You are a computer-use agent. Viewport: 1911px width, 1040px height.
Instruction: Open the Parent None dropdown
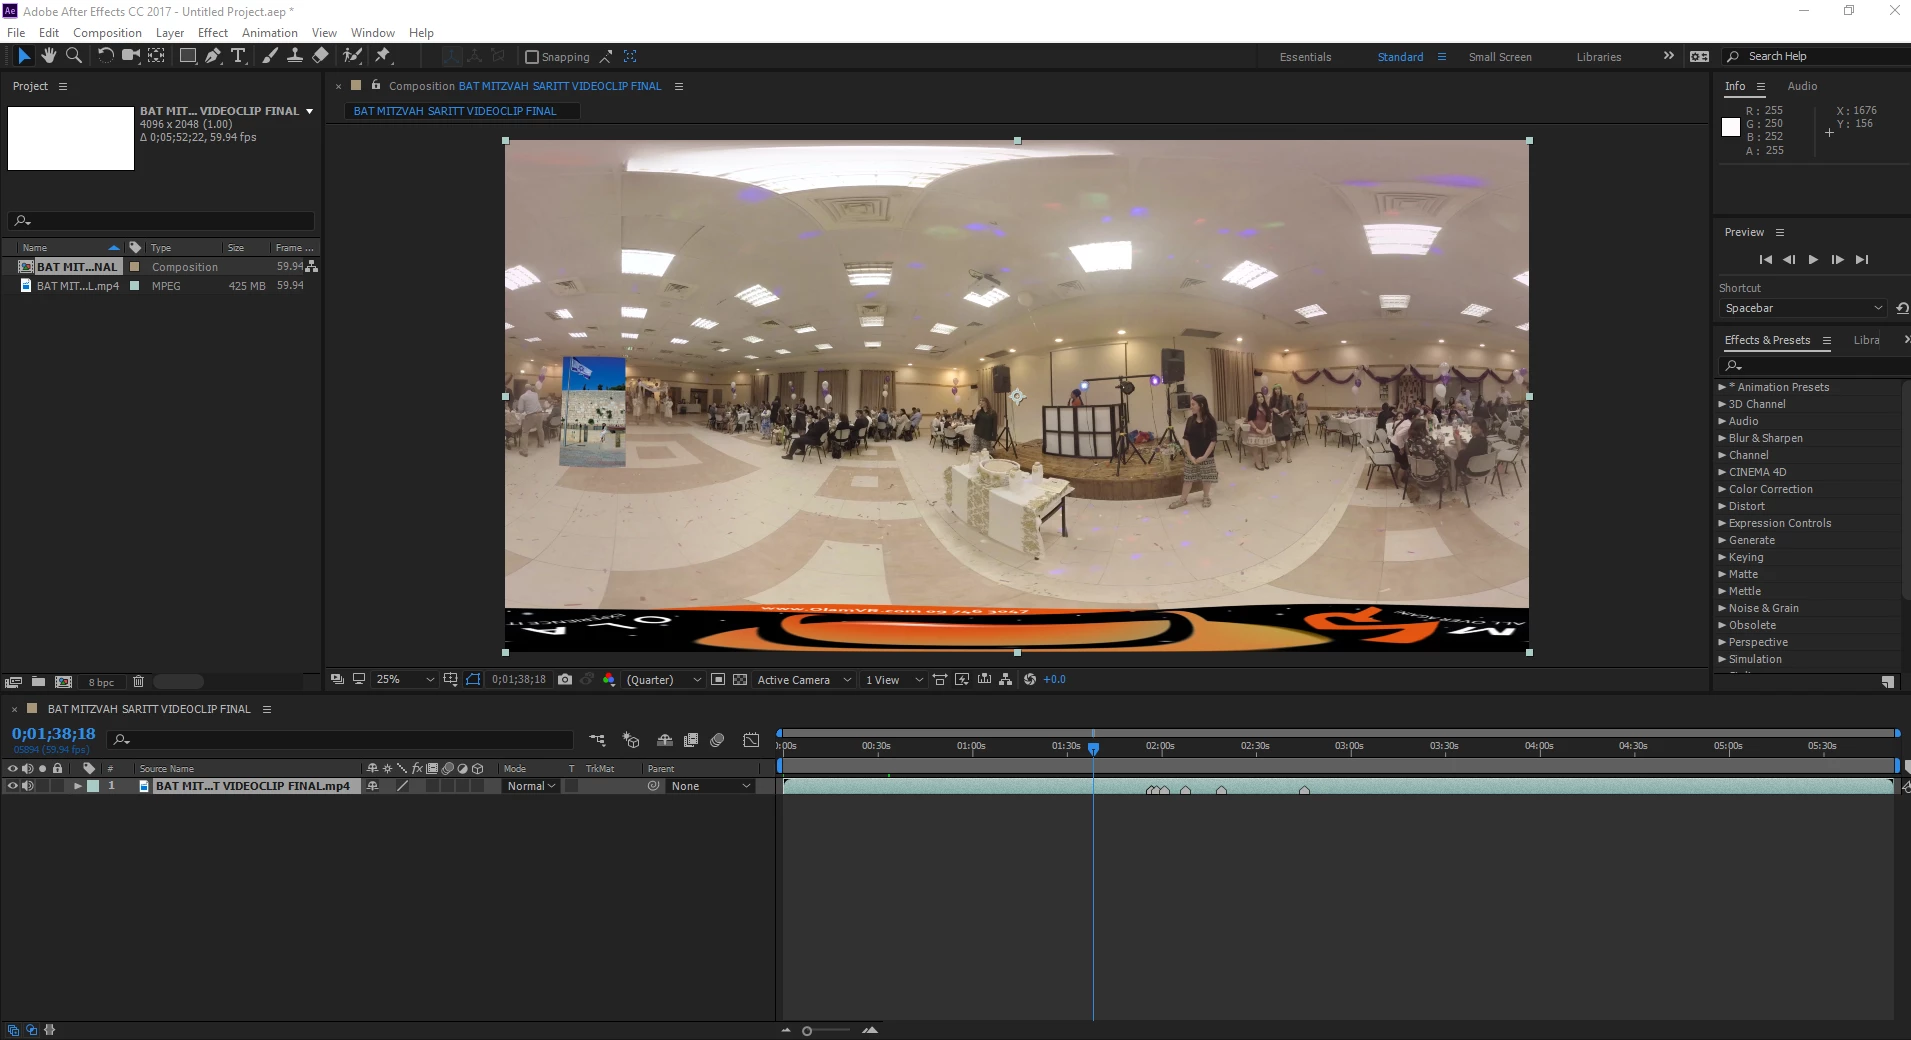[x=711, y=786]
